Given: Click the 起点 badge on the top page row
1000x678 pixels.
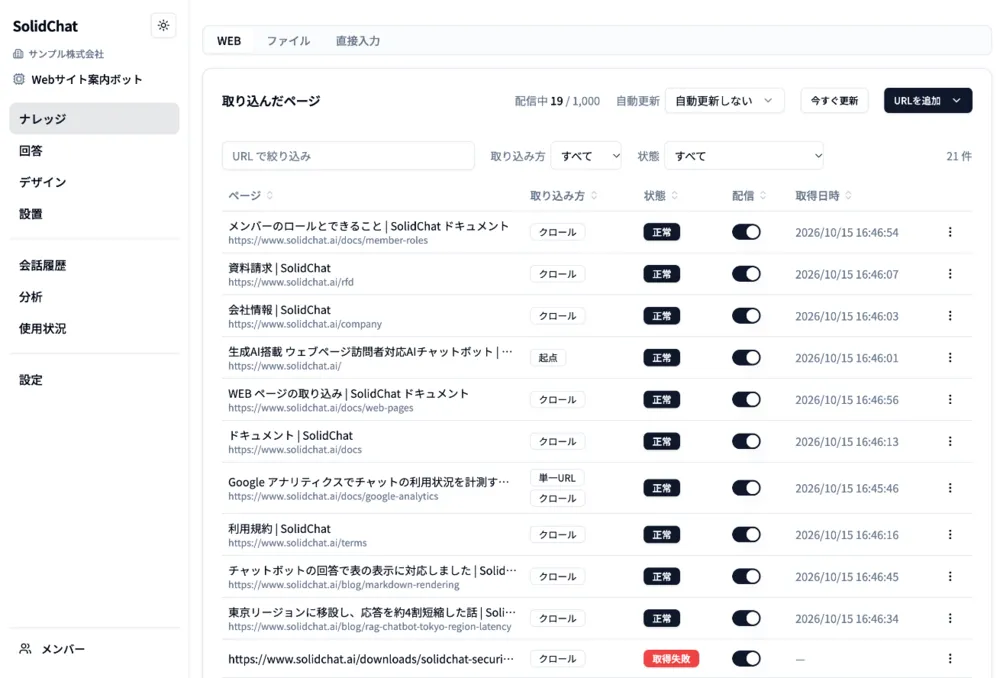Looking at the screenshot, I should click(548, 358).
